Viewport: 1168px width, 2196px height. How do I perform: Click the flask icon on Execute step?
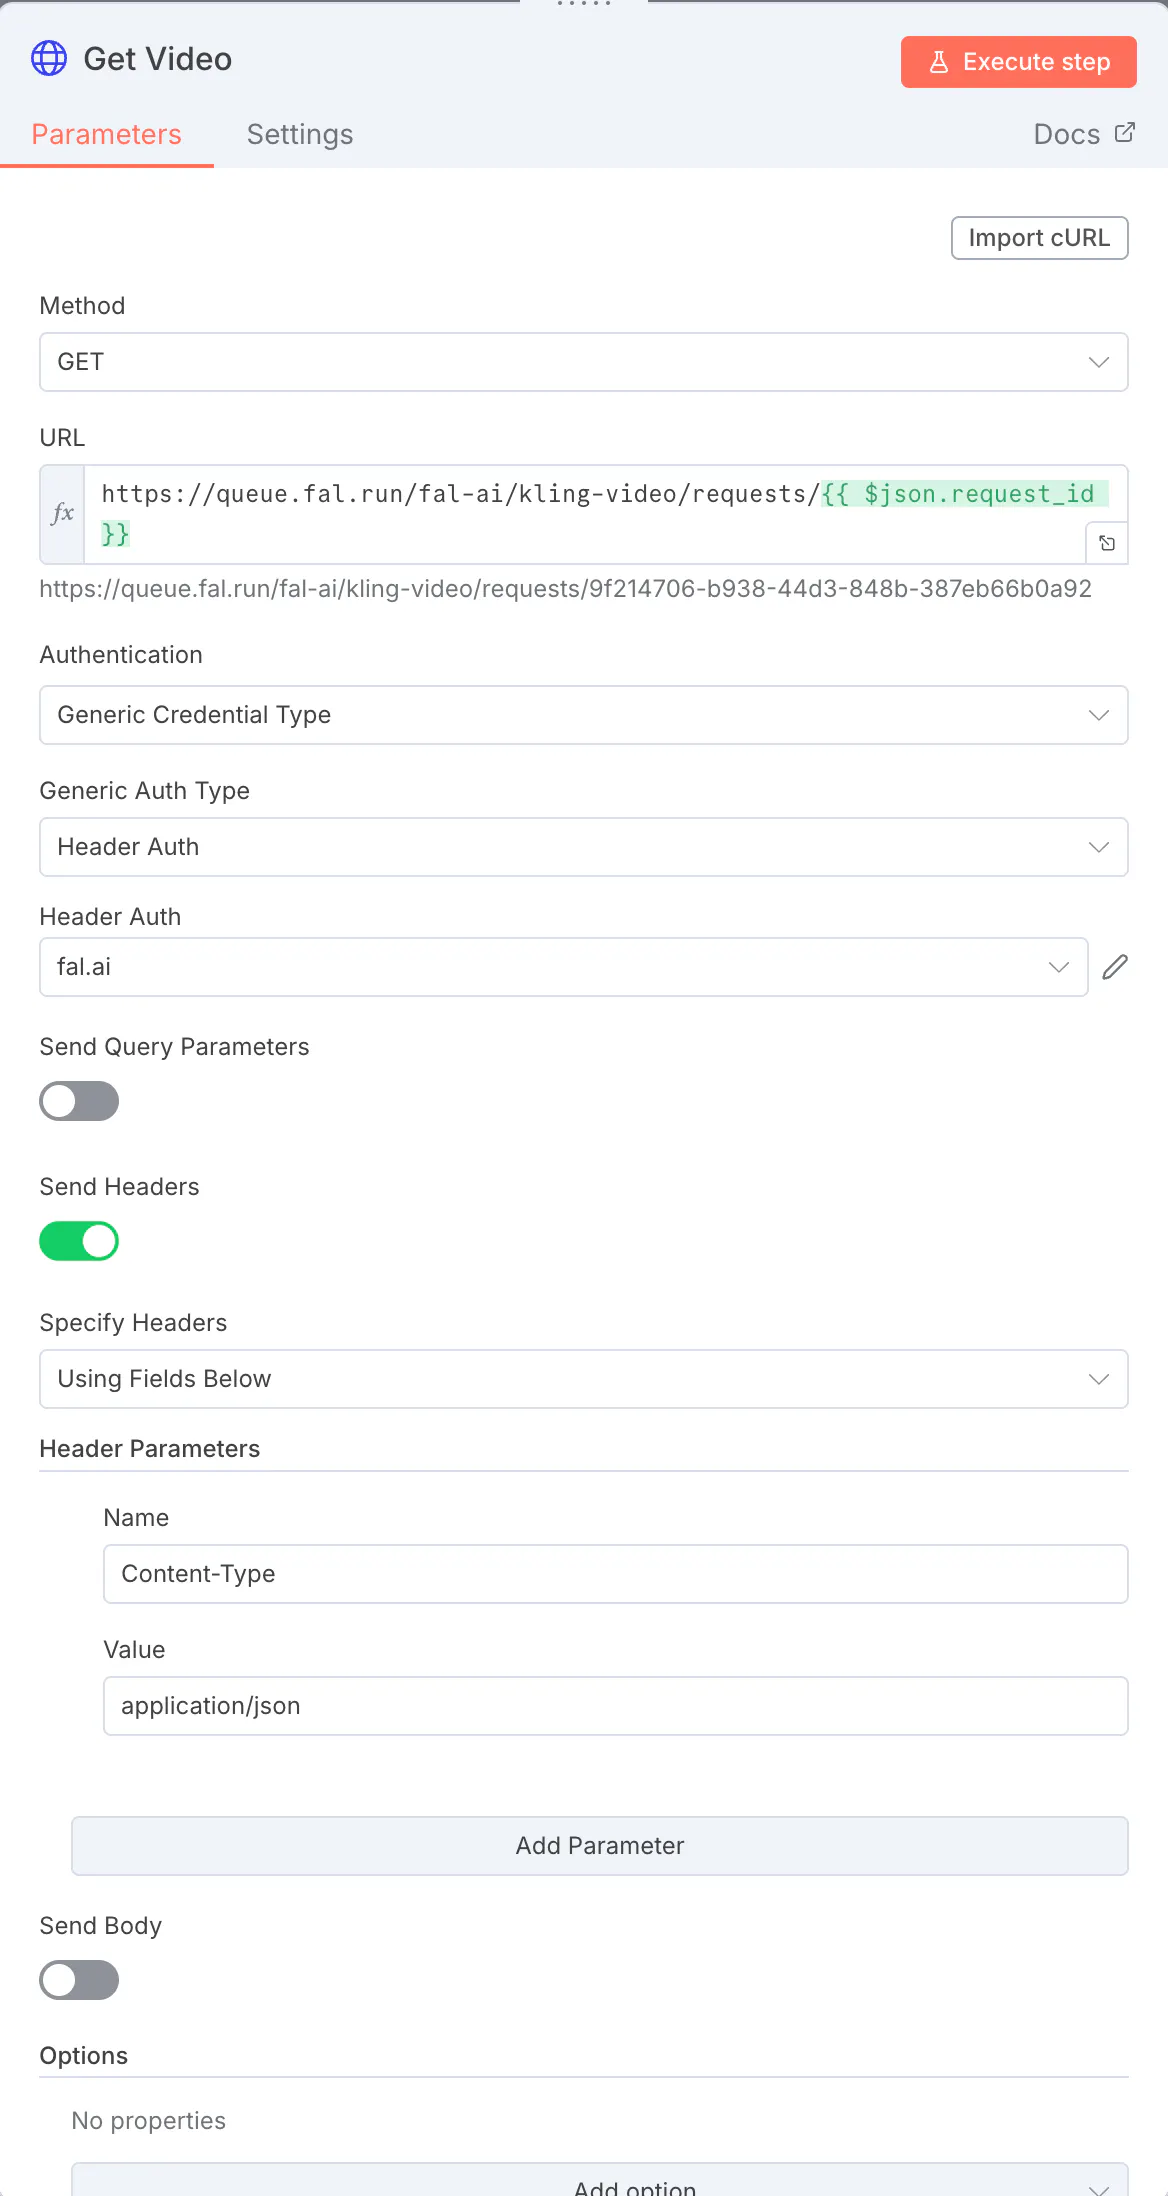[938, 62]
